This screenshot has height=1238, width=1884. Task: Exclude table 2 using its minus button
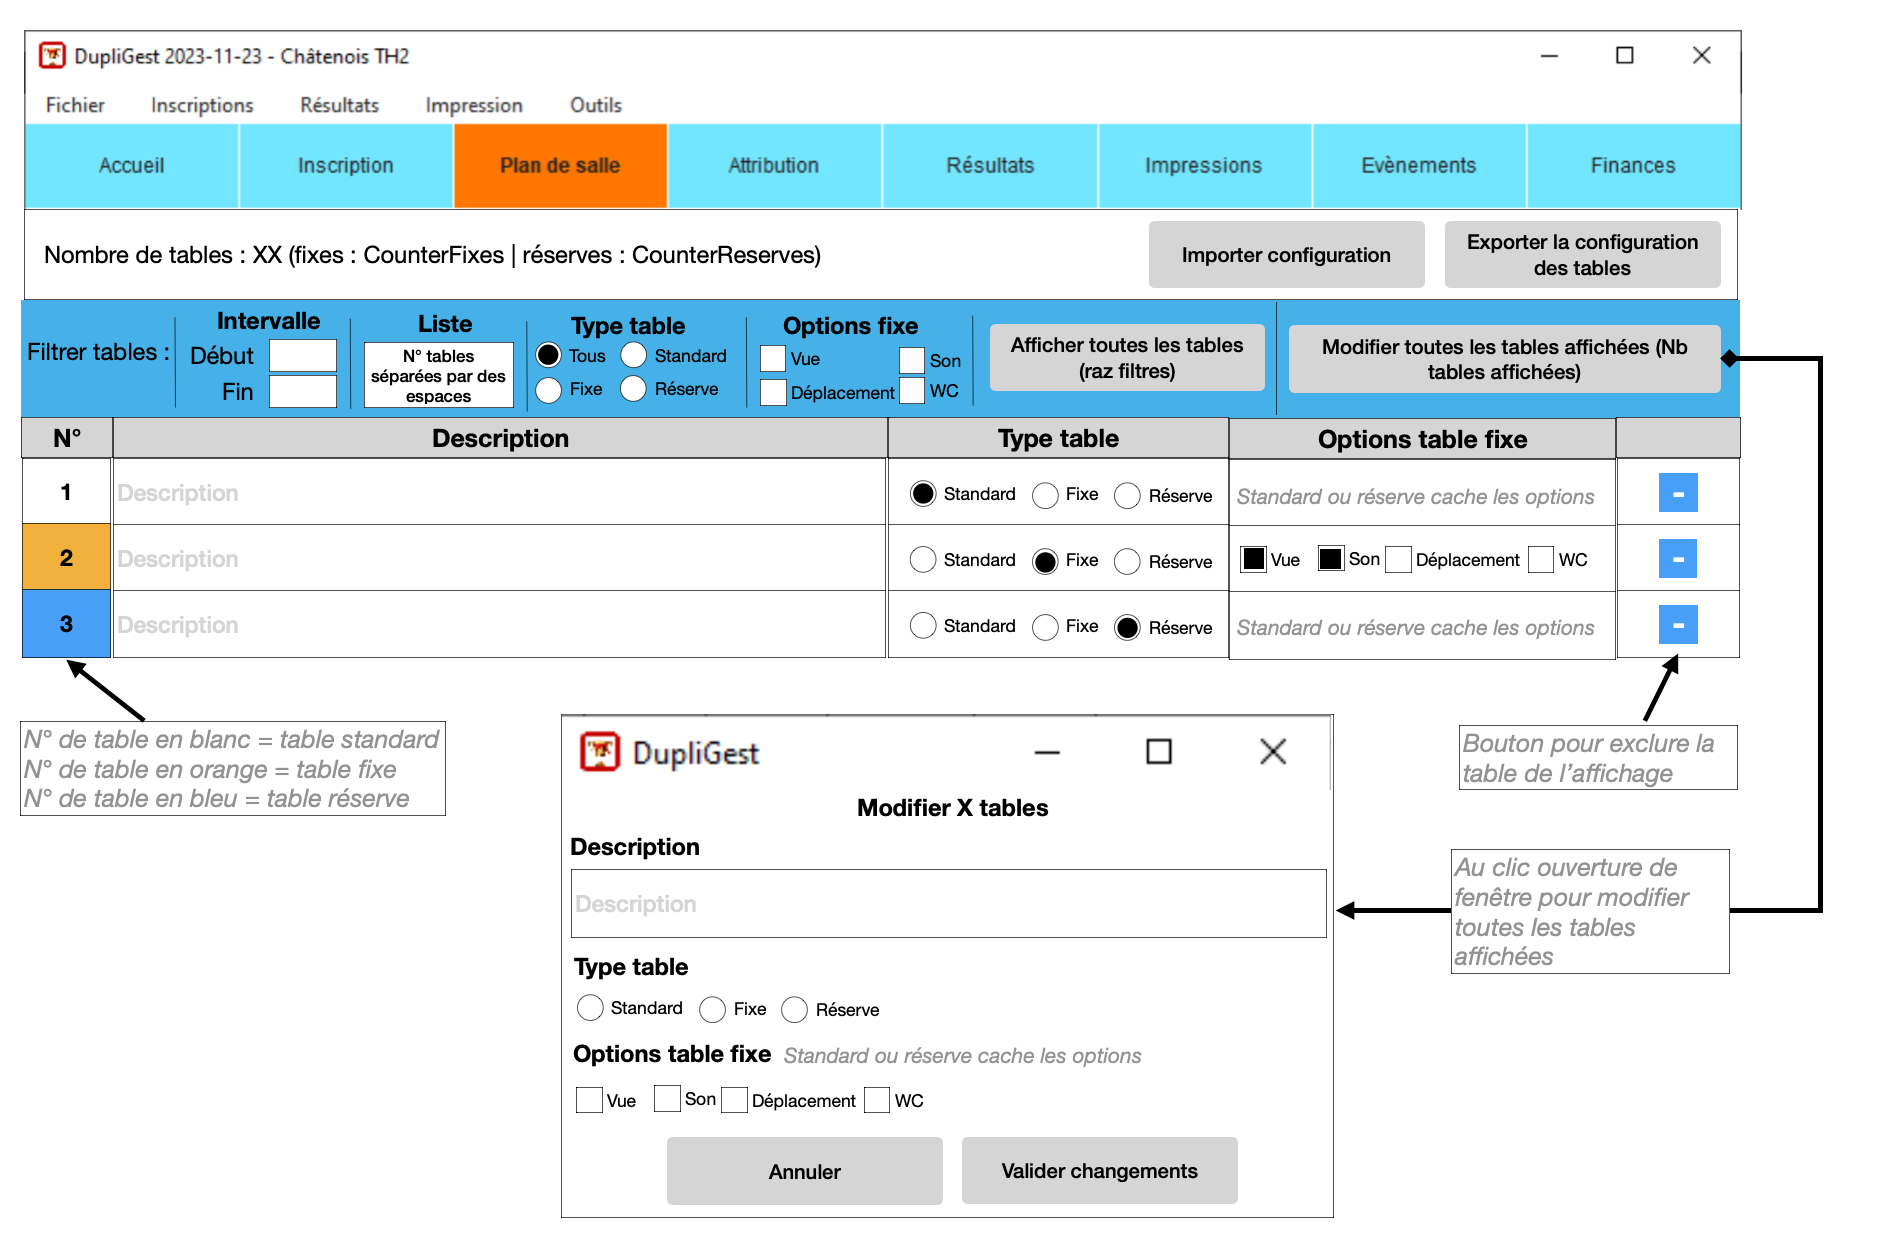[1677, 559]
